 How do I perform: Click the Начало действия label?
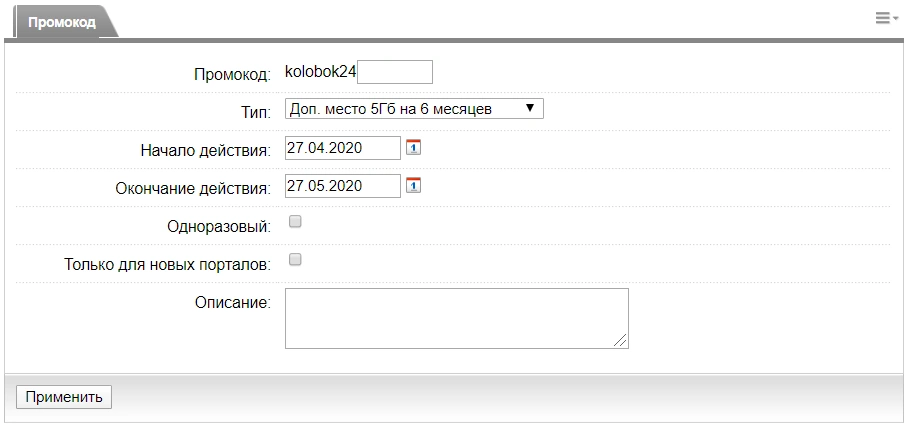[x=206, y=151]
